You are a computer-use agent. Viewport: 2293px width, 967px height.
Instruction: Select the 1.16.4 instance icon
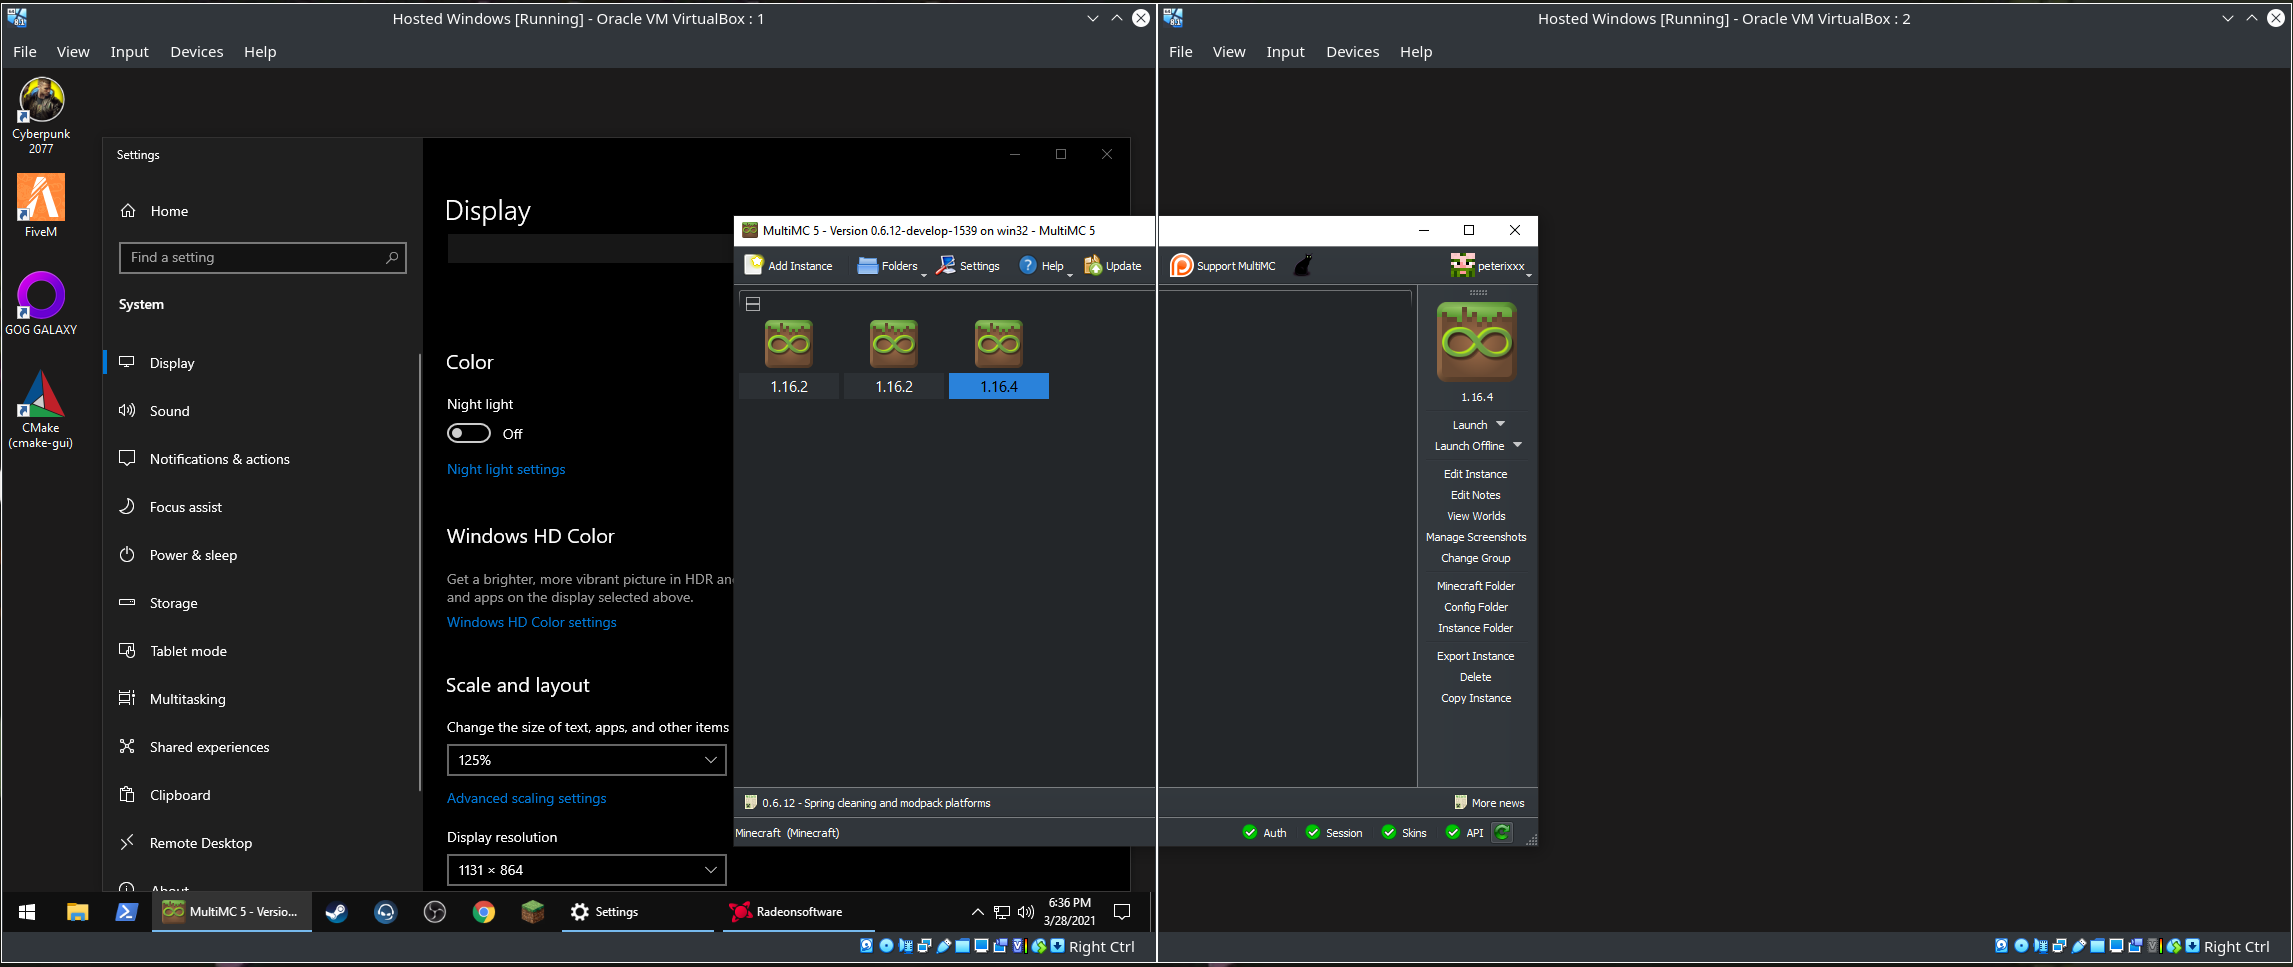[x=997, y=342]
